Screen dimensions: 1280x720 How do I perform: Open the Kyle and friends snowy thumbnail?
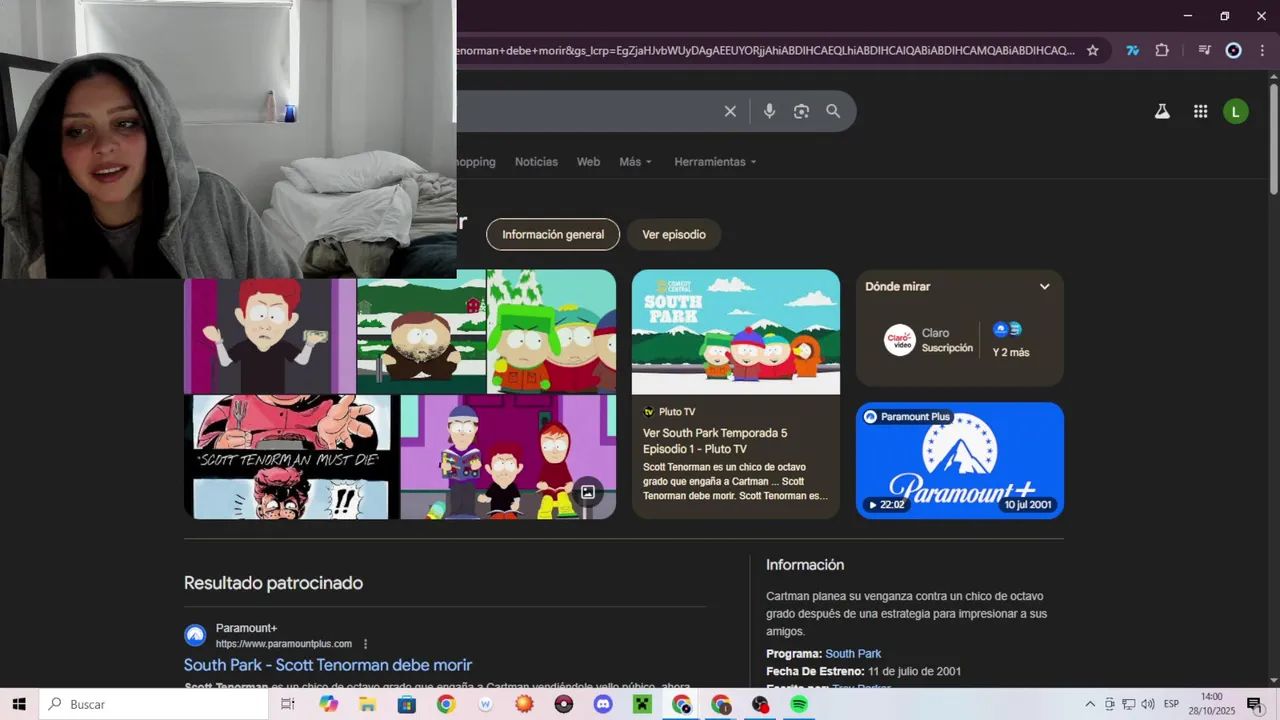coord(551,332)
